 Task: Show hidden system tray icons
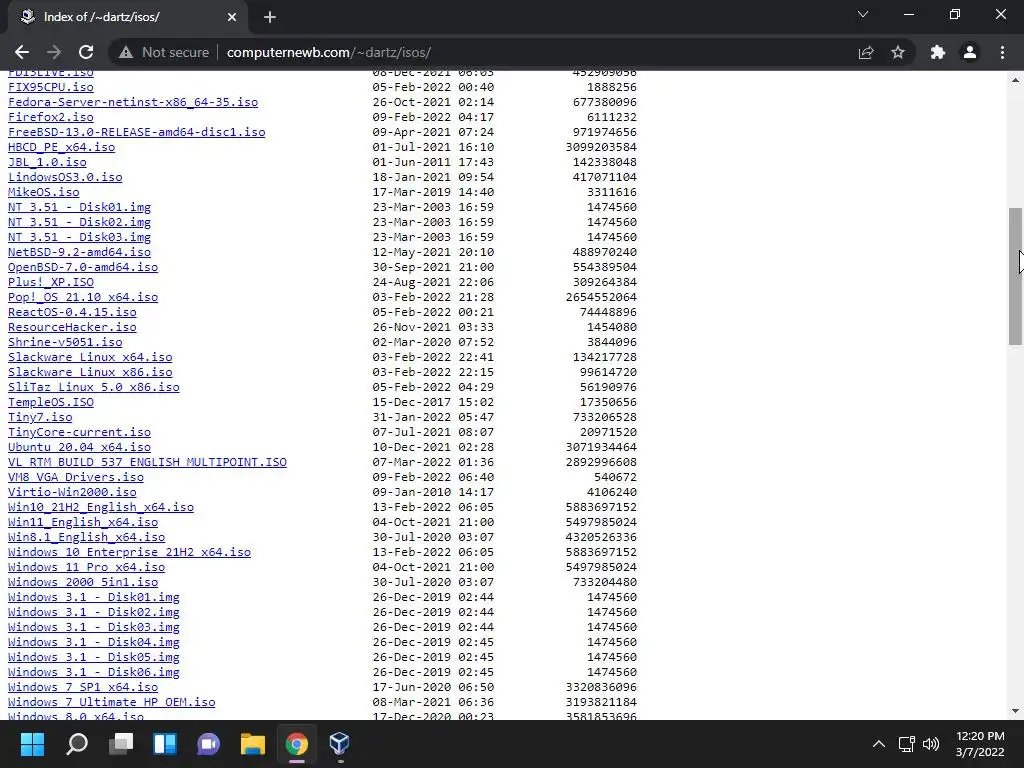click(879, 744)
